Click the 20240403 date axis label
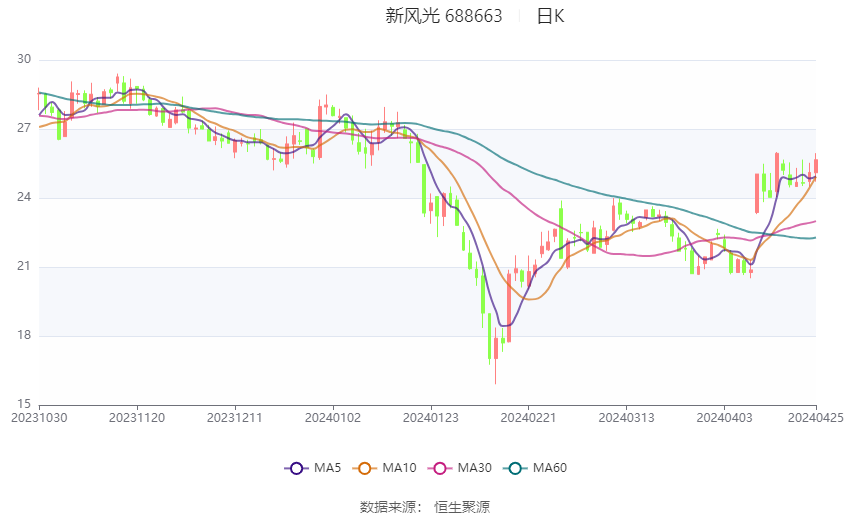 point(724,418)
